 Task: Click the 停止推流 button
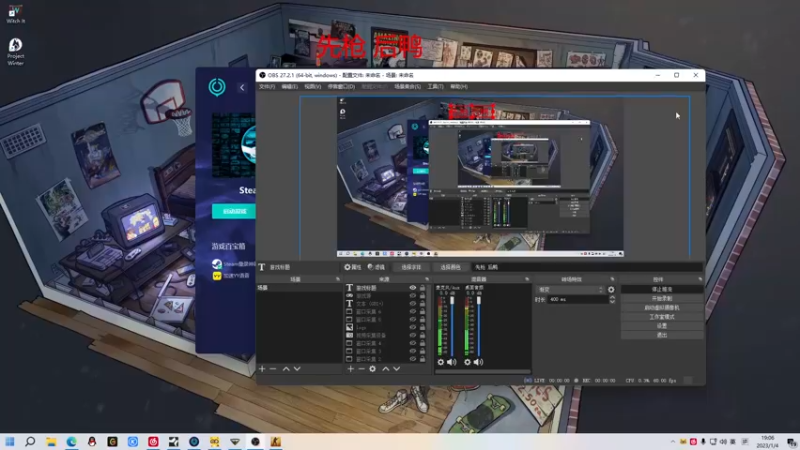662,289
